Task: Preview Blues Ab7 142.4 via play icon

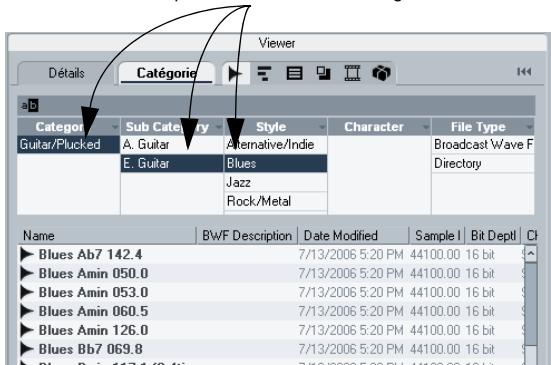Action: (27, 254)
